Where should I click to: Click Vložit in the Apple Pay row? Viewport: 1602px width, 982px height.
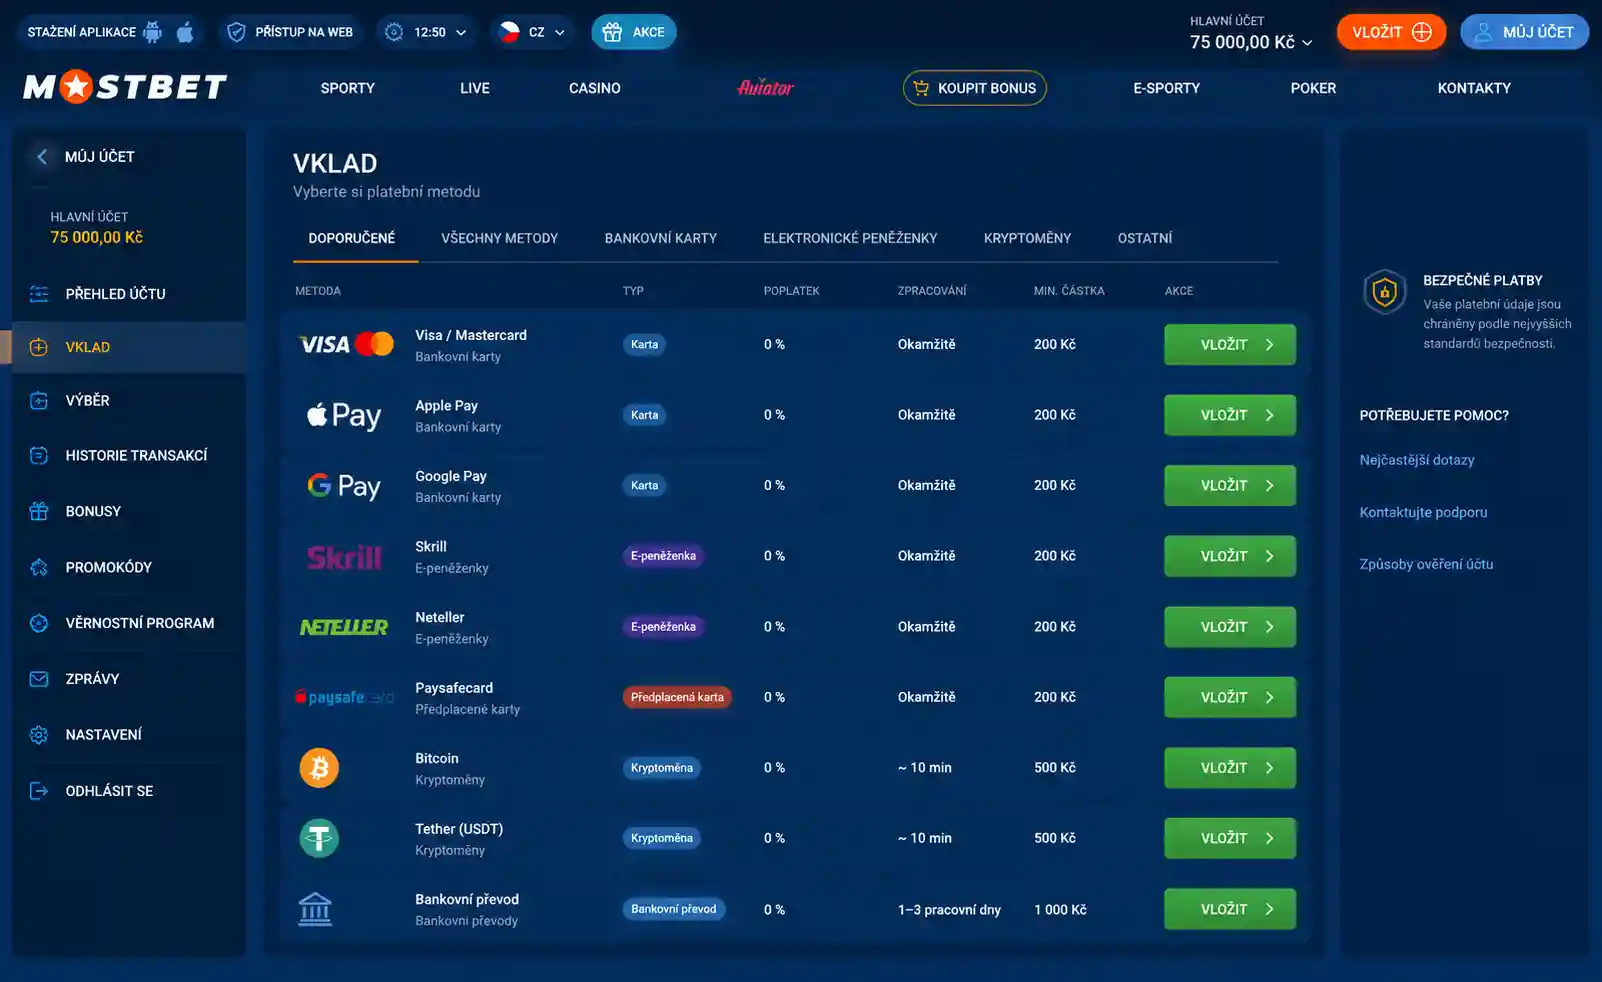(1230, 415)
